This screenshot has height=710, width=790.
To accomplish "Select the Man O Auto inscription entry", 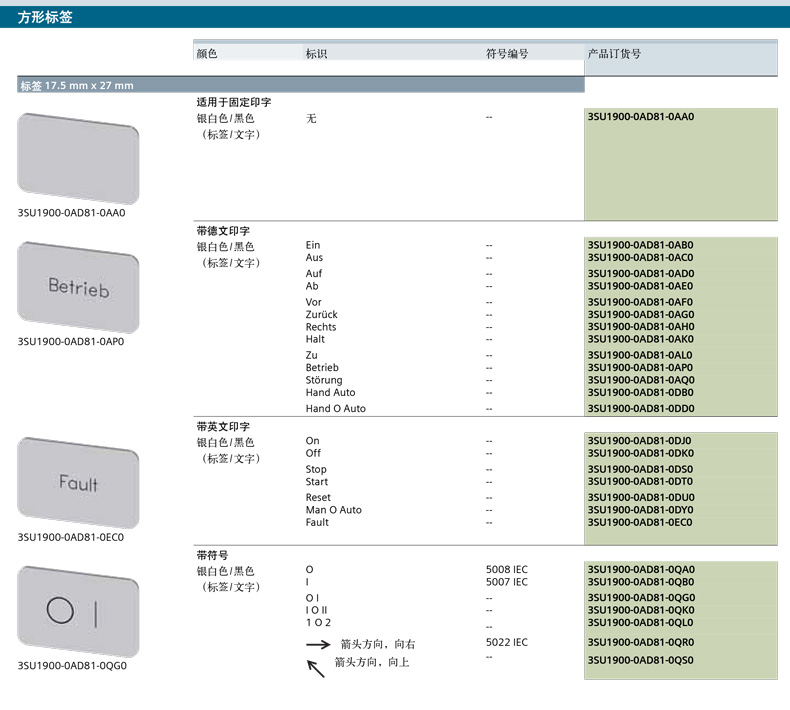I will pos(333,510).
